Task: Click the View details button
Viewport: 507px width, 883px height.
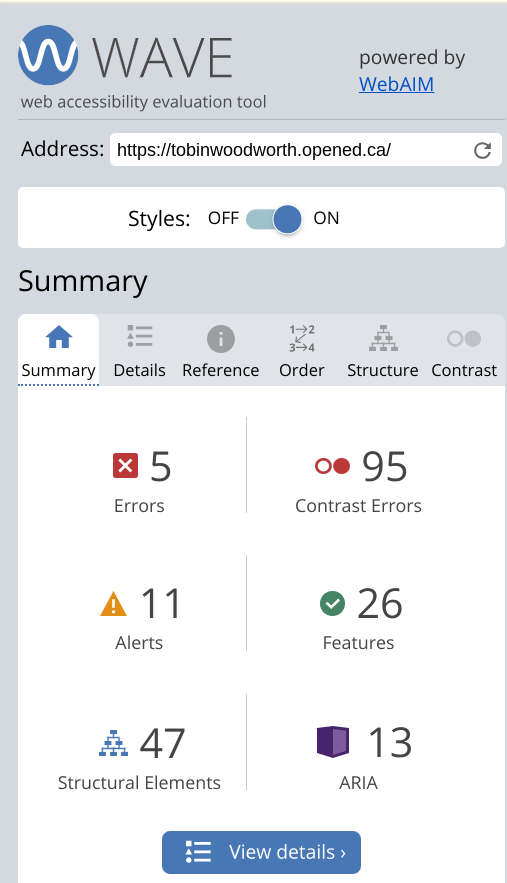Action: (261, 852)
